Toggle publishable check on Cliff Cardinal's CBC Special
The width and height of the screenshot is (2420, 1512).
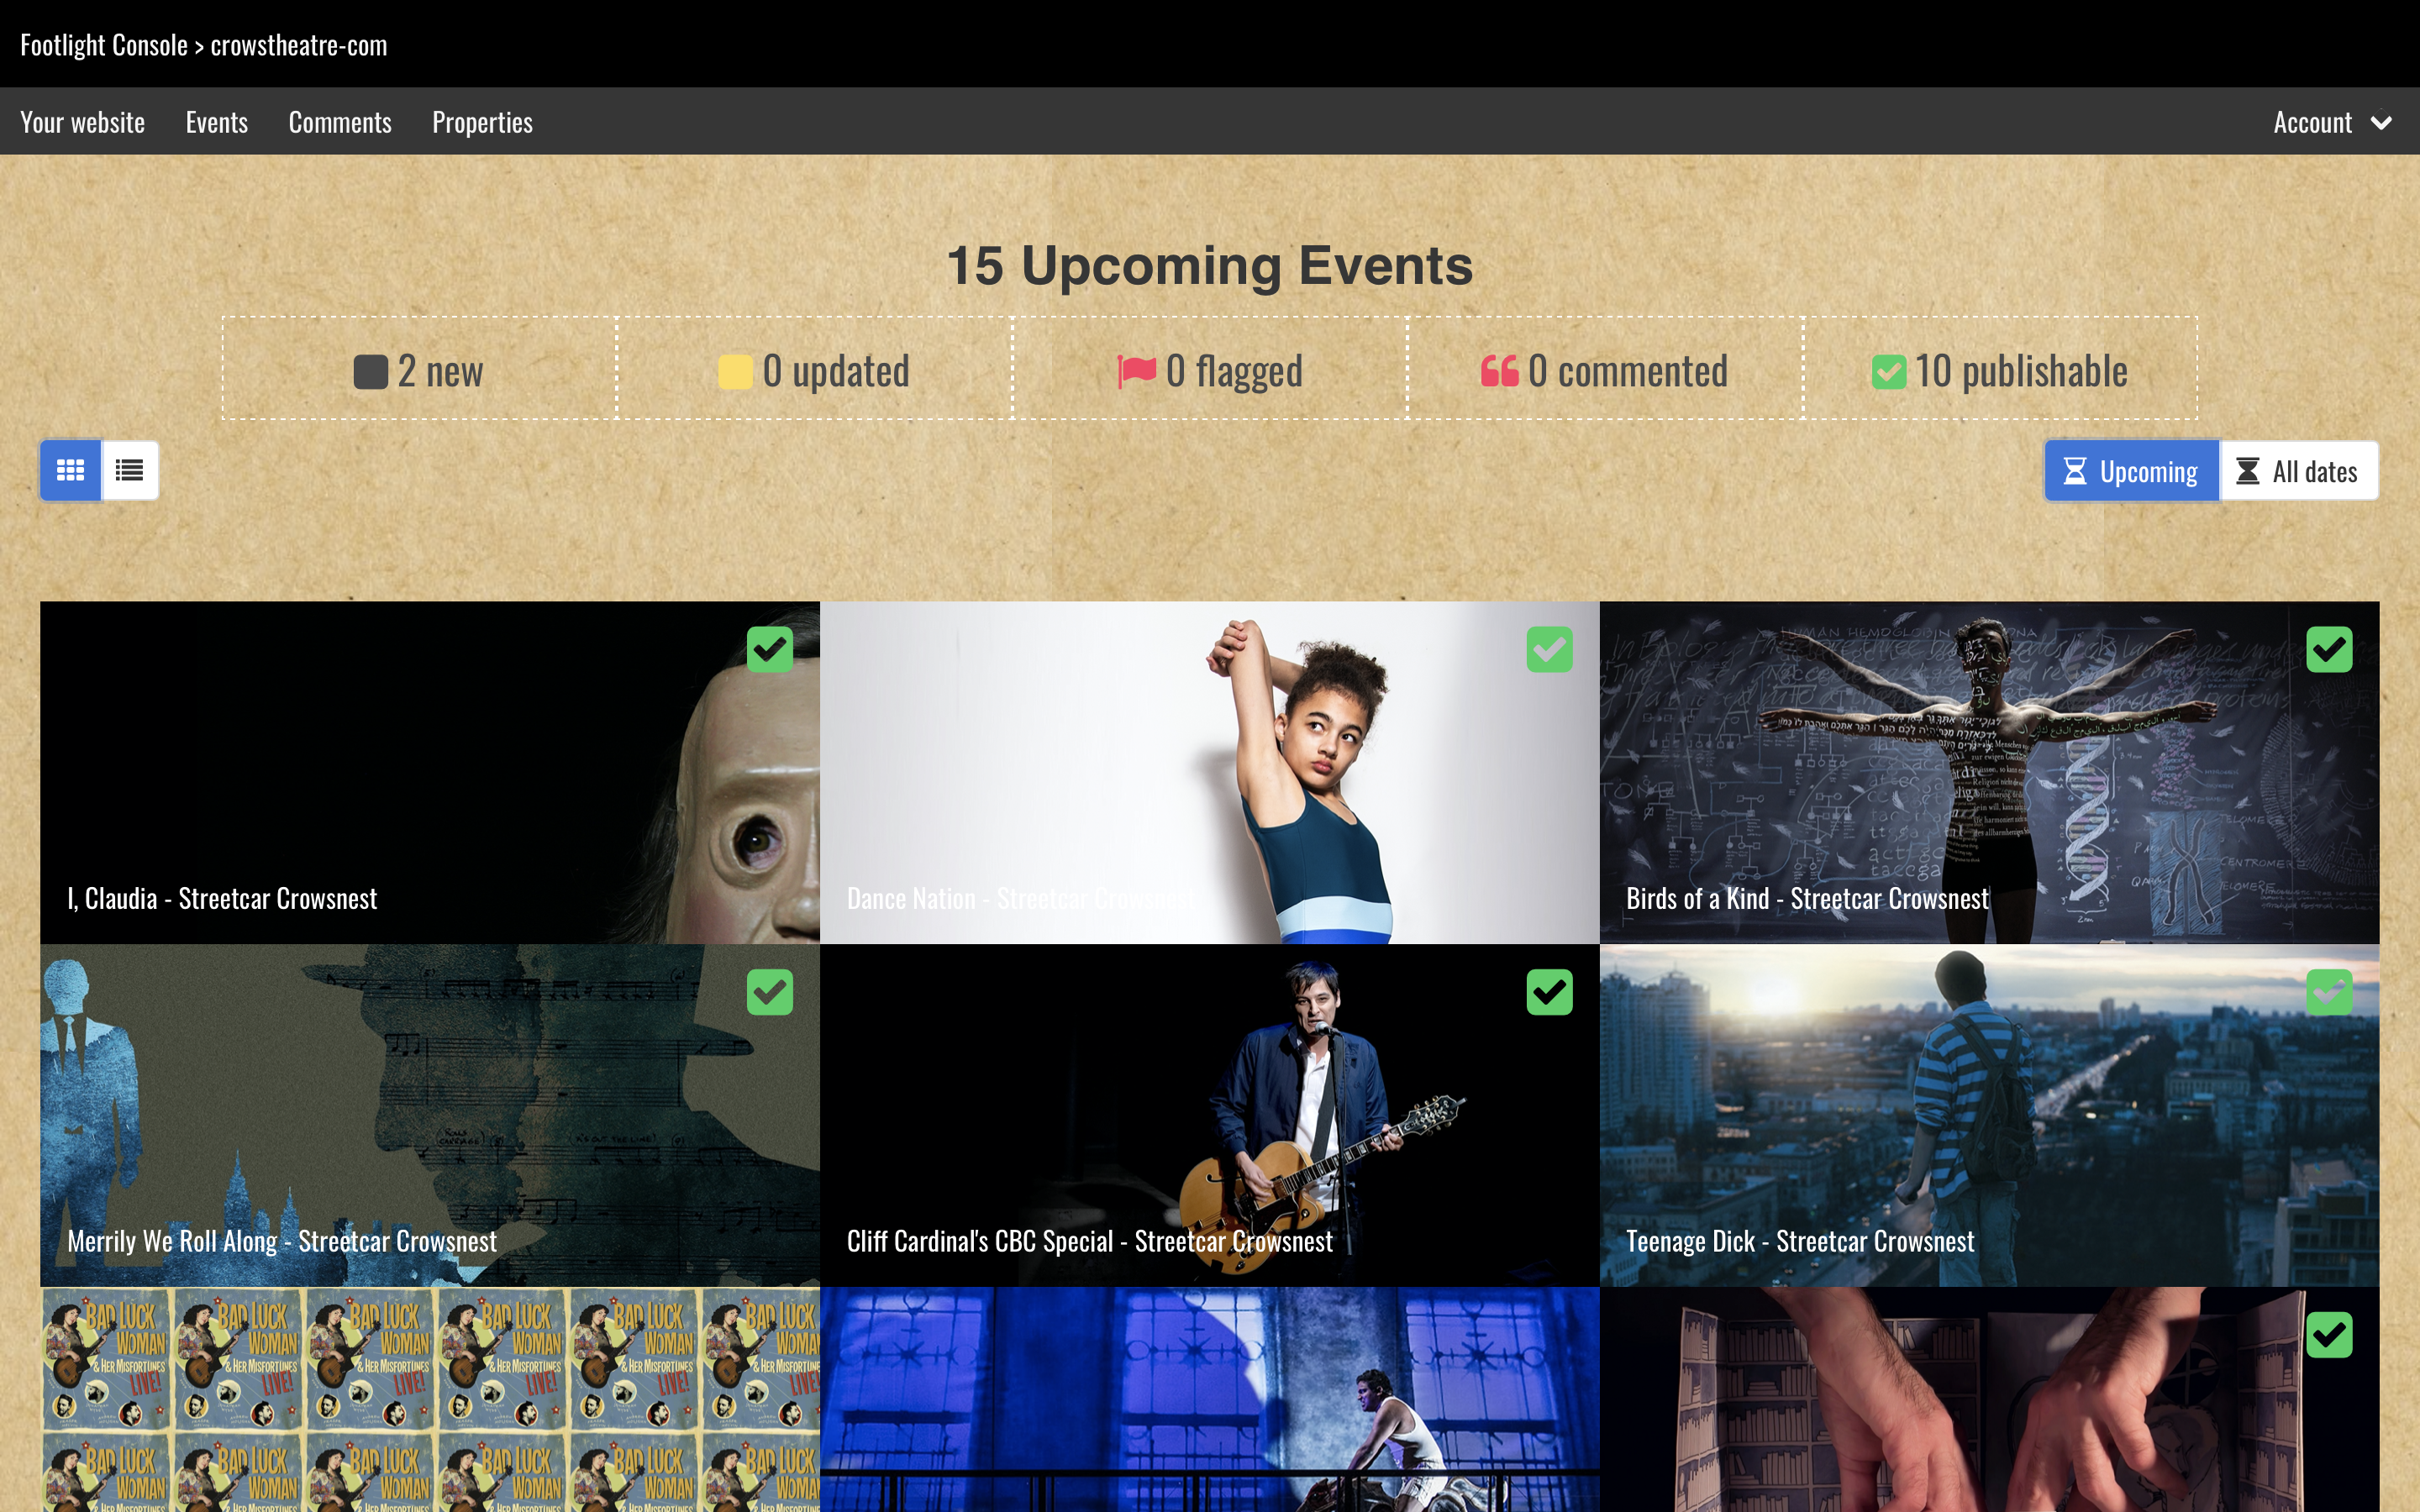(1549, 992)
